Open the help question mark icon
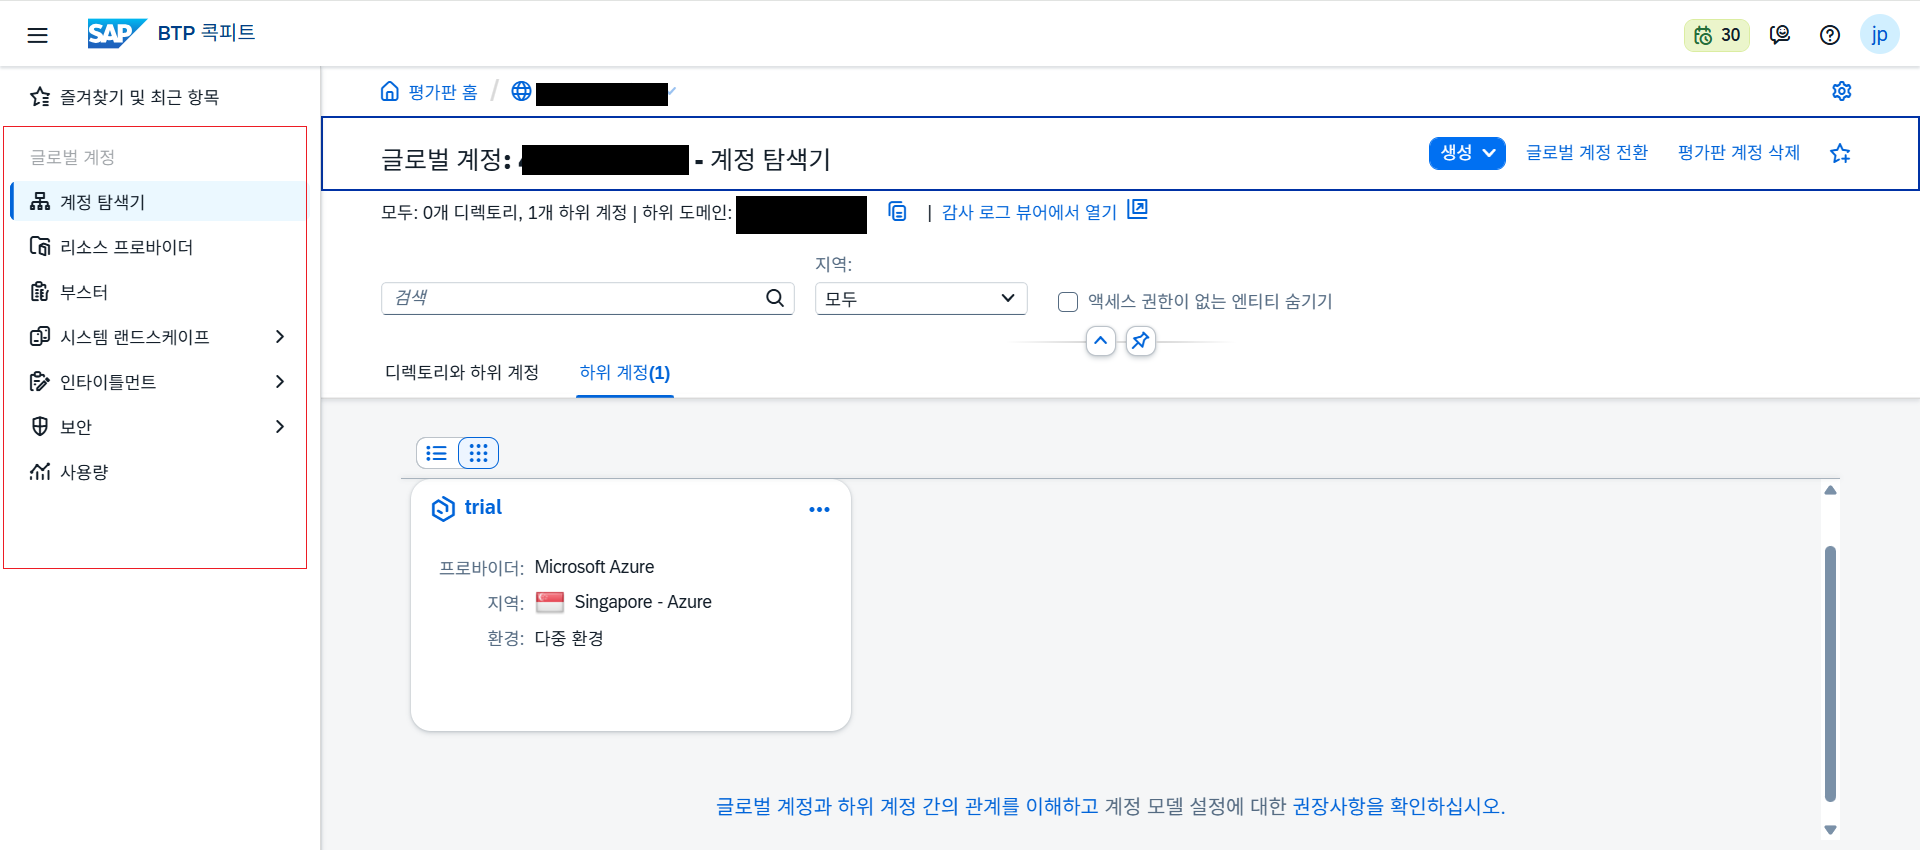Viewport: 1920px width, 850px height. 1830,35
